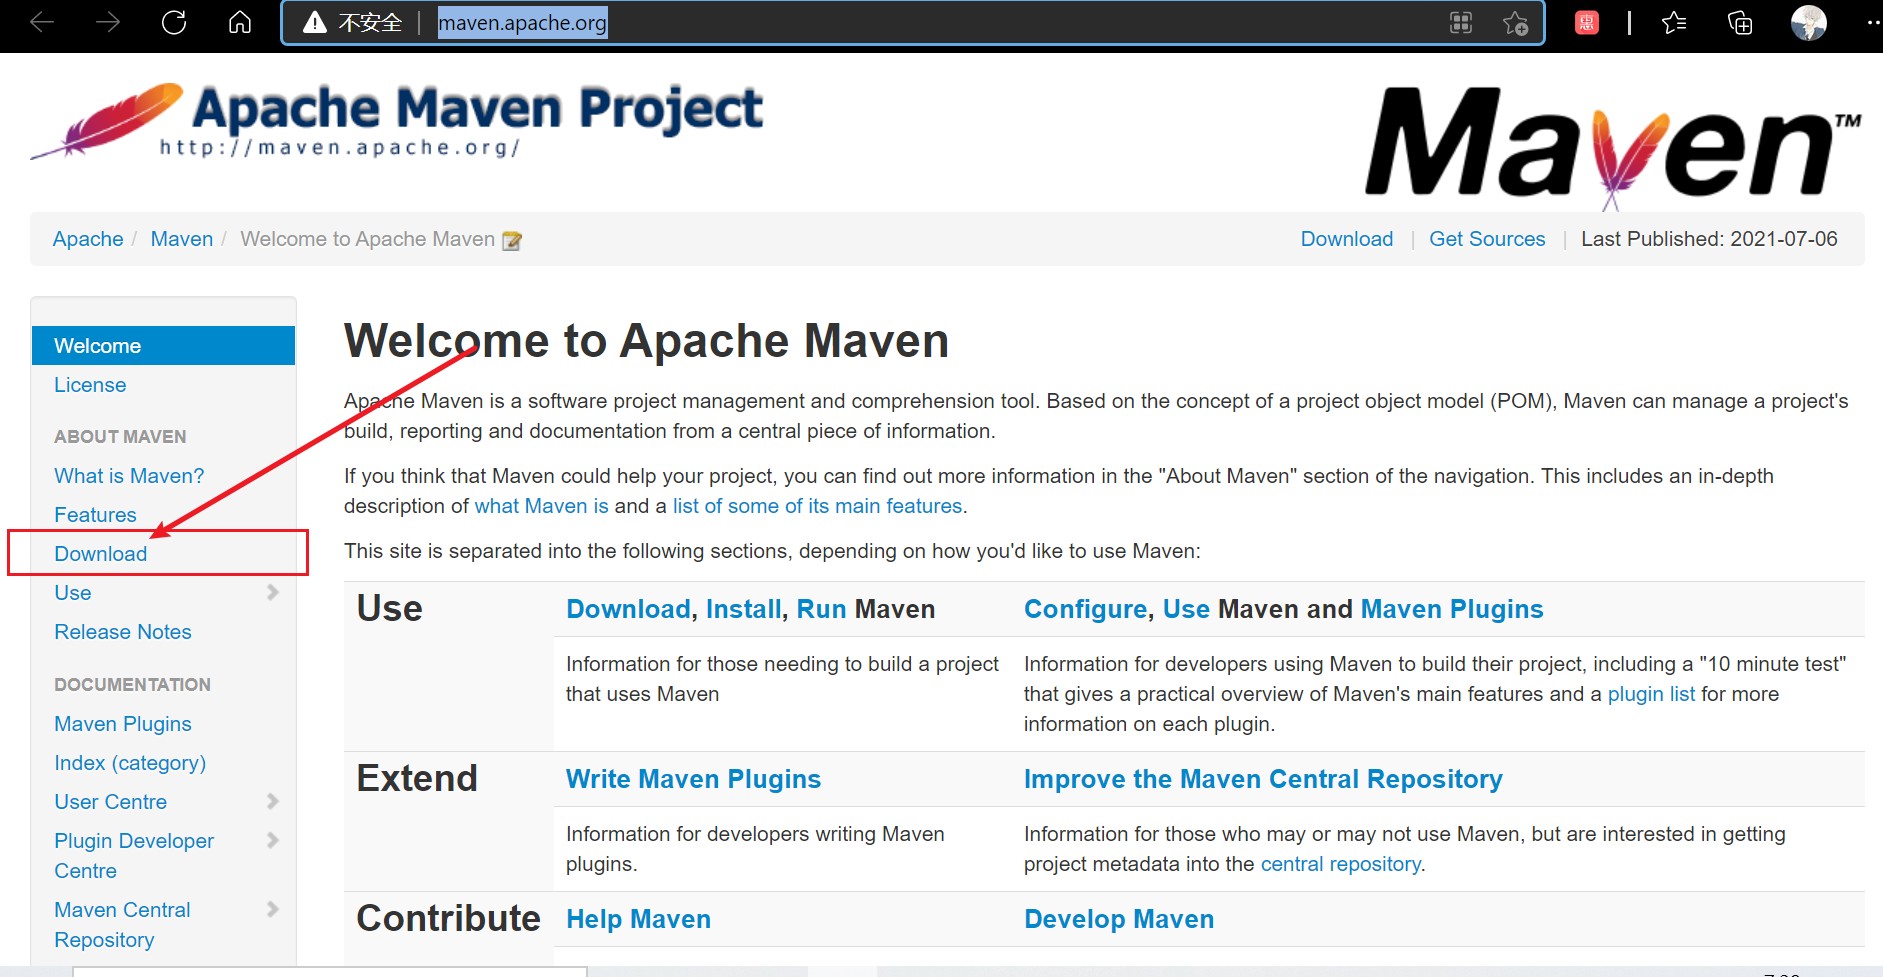Expand the User Centre submenu chevron
Viewport: 1883px width, 977px height.
coord(273,801)
